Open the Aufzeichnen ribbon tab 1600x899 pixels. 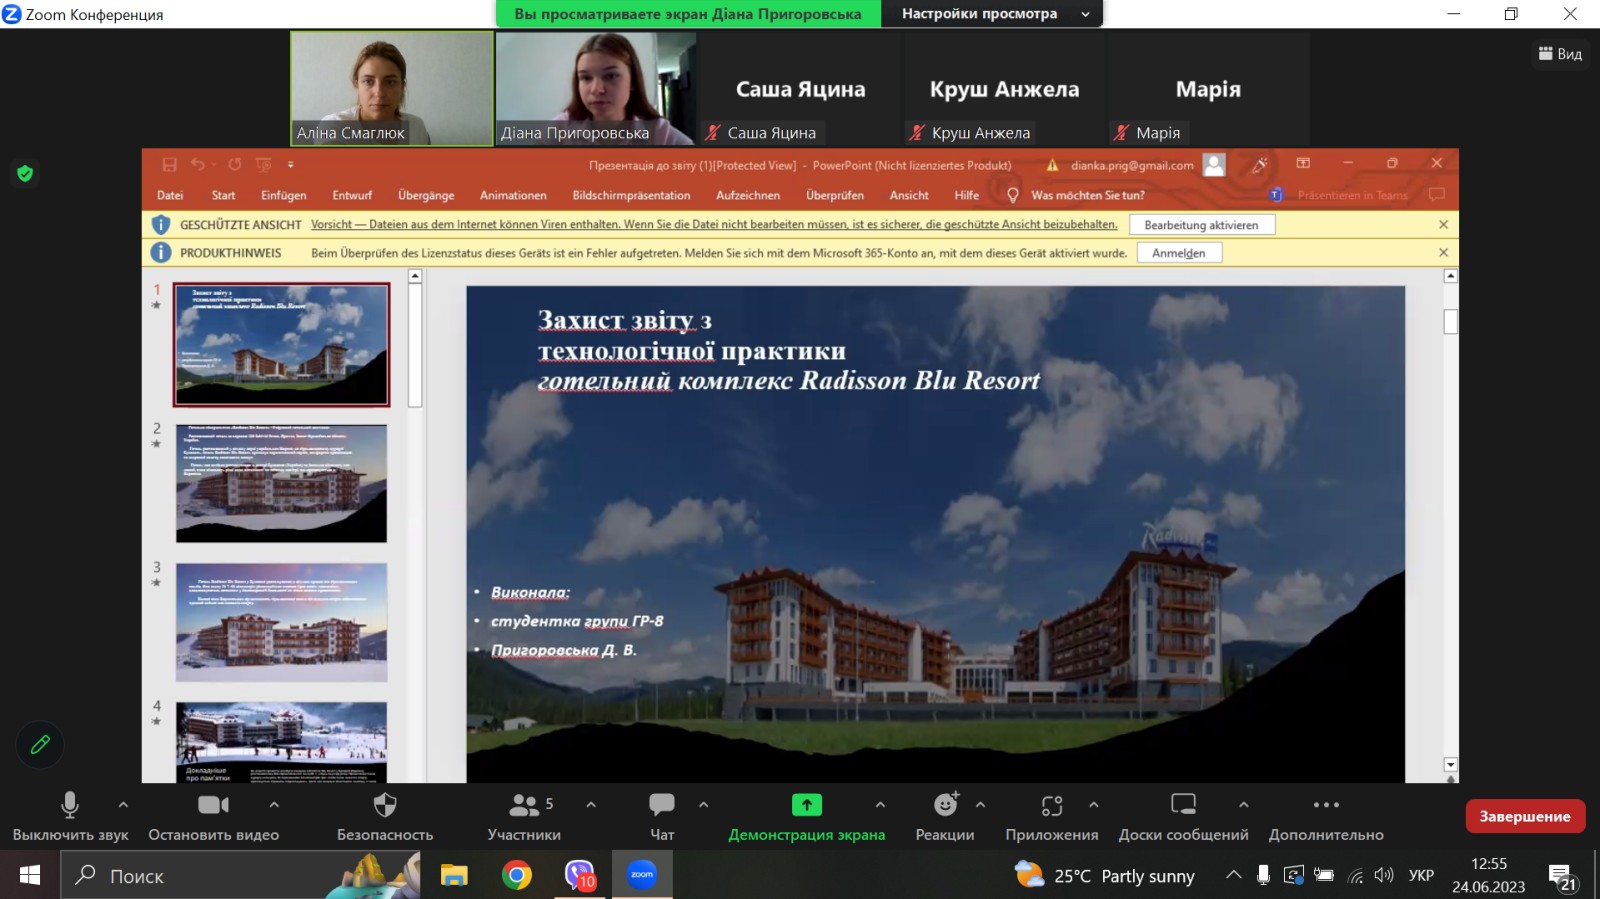pos(748,195)
